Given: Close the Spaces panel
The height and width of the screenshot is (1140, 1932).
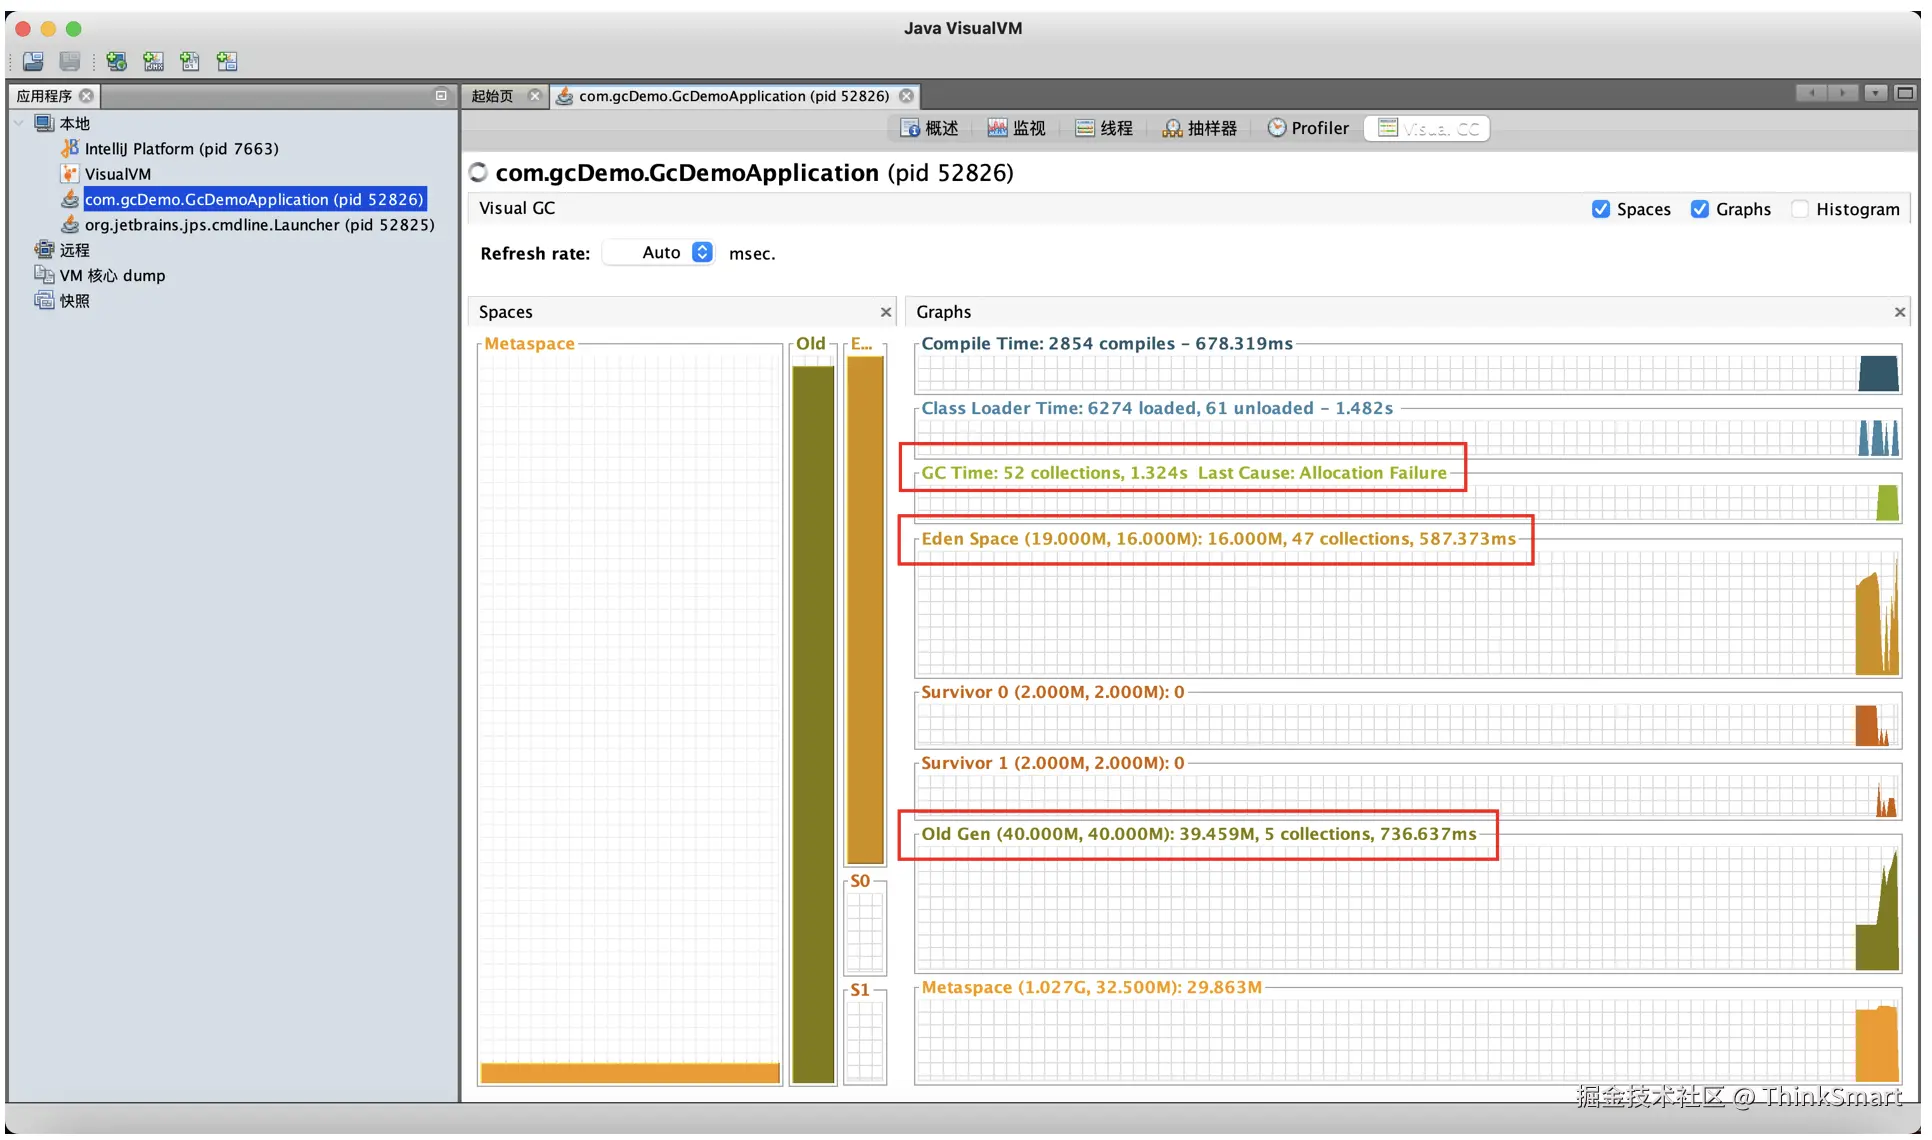Looking at the screenshot, I should pos(885,313).
